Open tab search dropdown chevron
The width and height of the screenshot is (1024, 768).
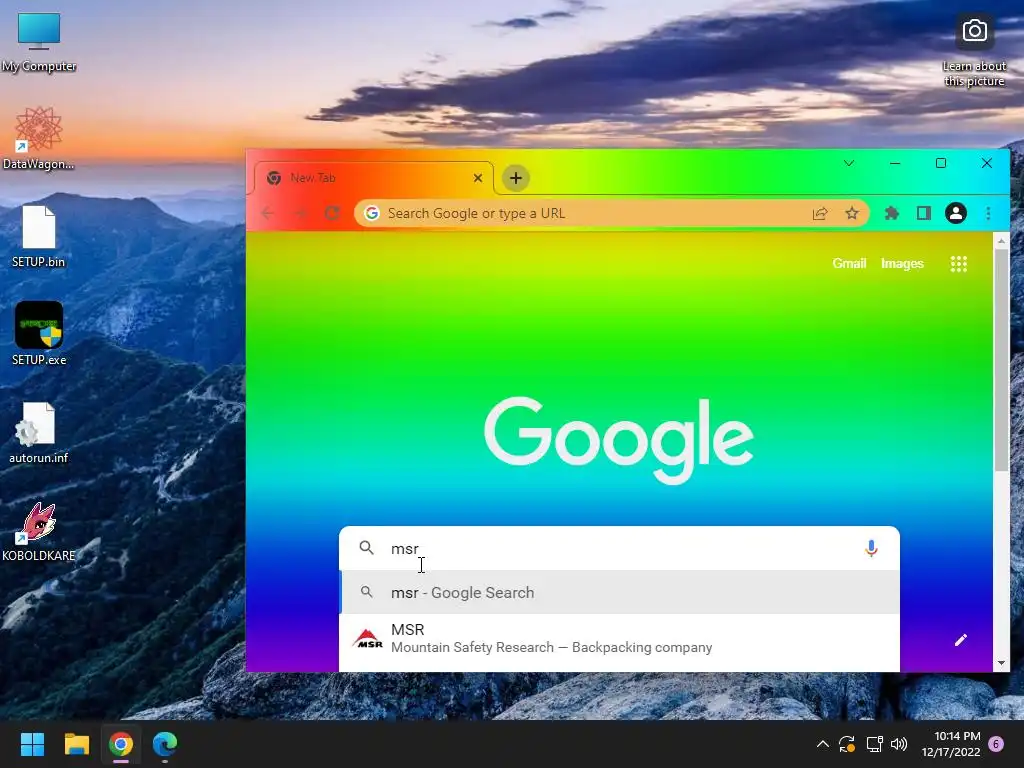coord(849,163)
